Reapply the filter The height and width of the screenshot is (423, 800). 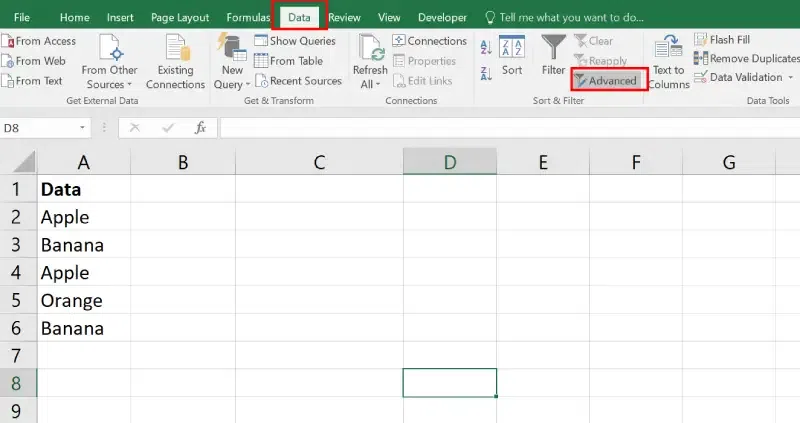(x=601, y=61)
